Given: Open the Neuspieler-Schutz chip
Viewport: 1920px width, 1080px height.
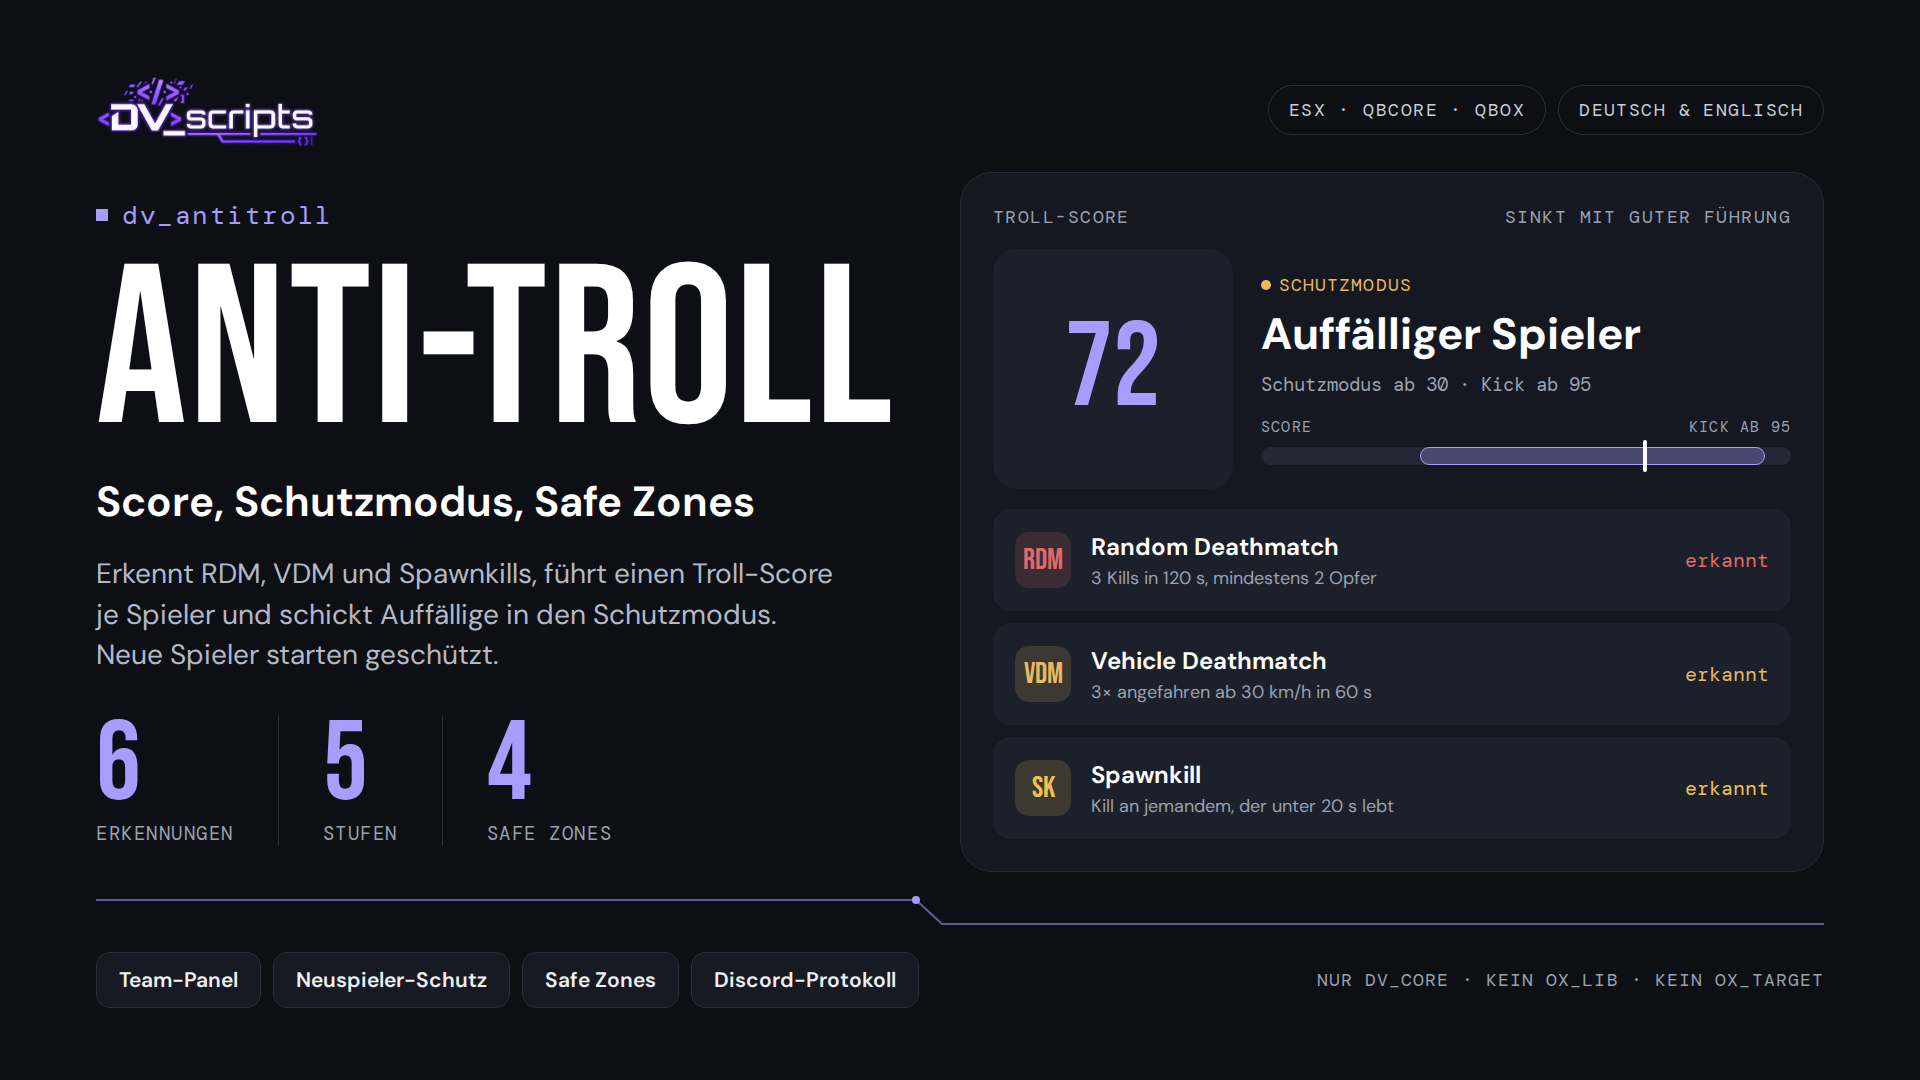Looking at the screenshot, I should [x=391, y=980].
